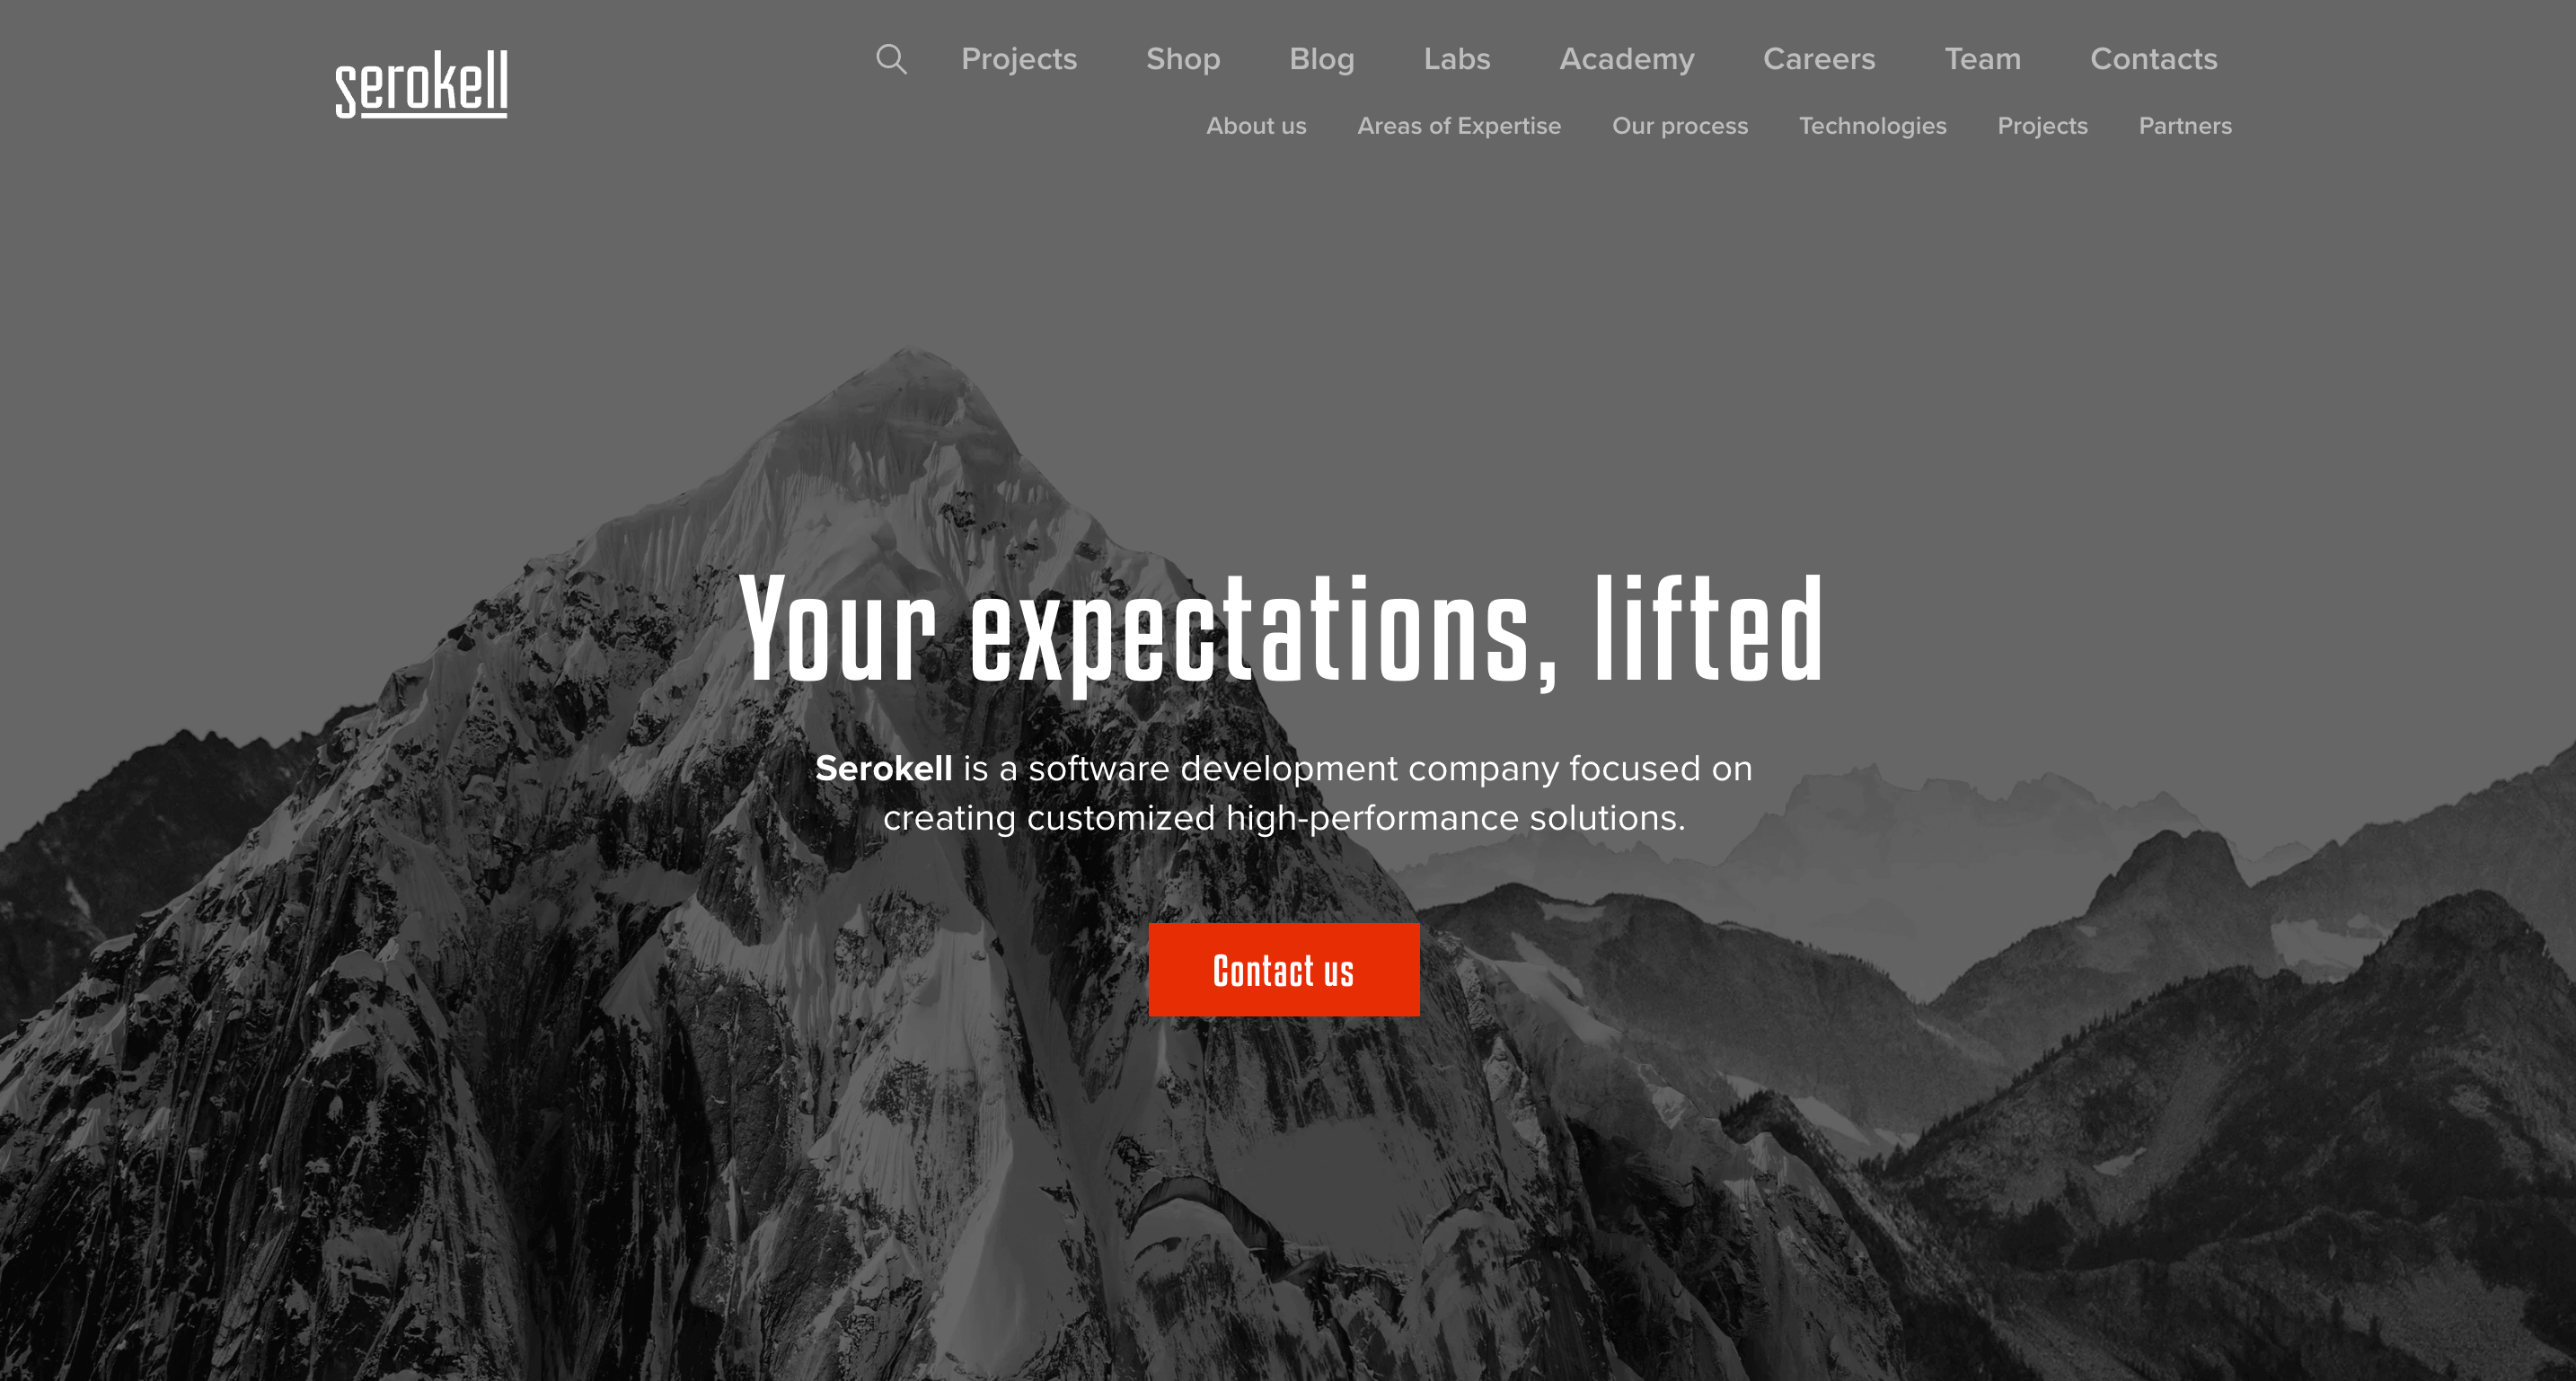
Task: Click the Contacts page link
Action: [2155, 59]
